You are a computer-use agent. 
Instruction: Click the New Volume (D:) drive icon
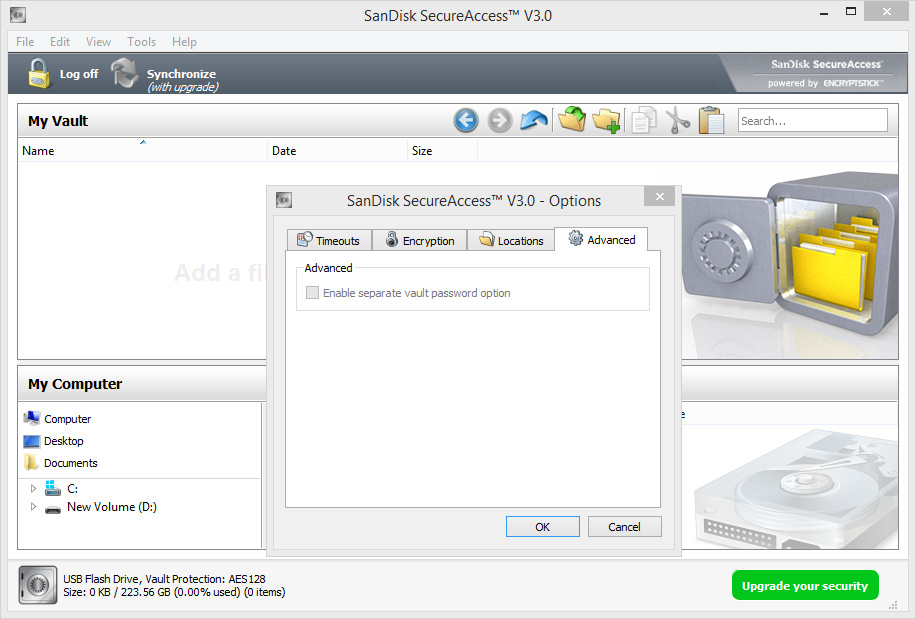click(x=53, y=508)
